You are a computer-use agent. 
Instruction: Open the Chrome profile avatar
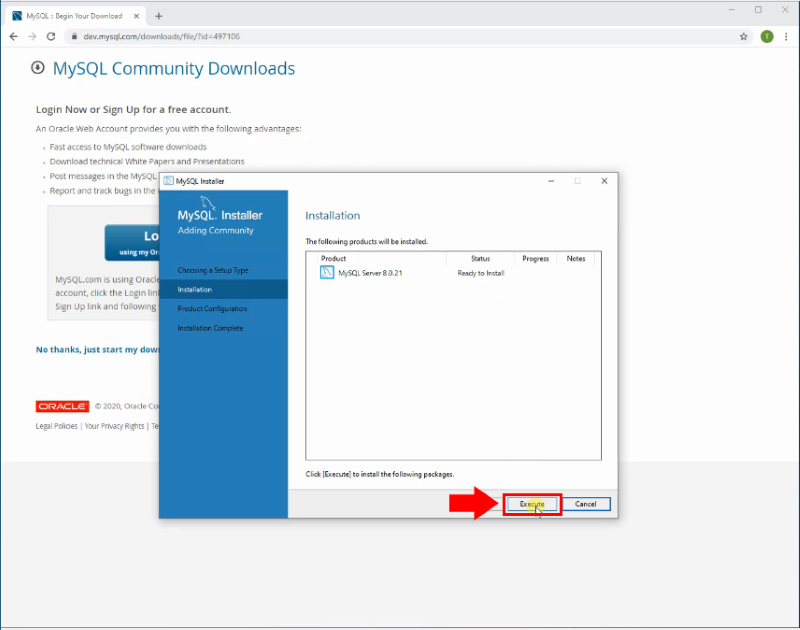766,36
